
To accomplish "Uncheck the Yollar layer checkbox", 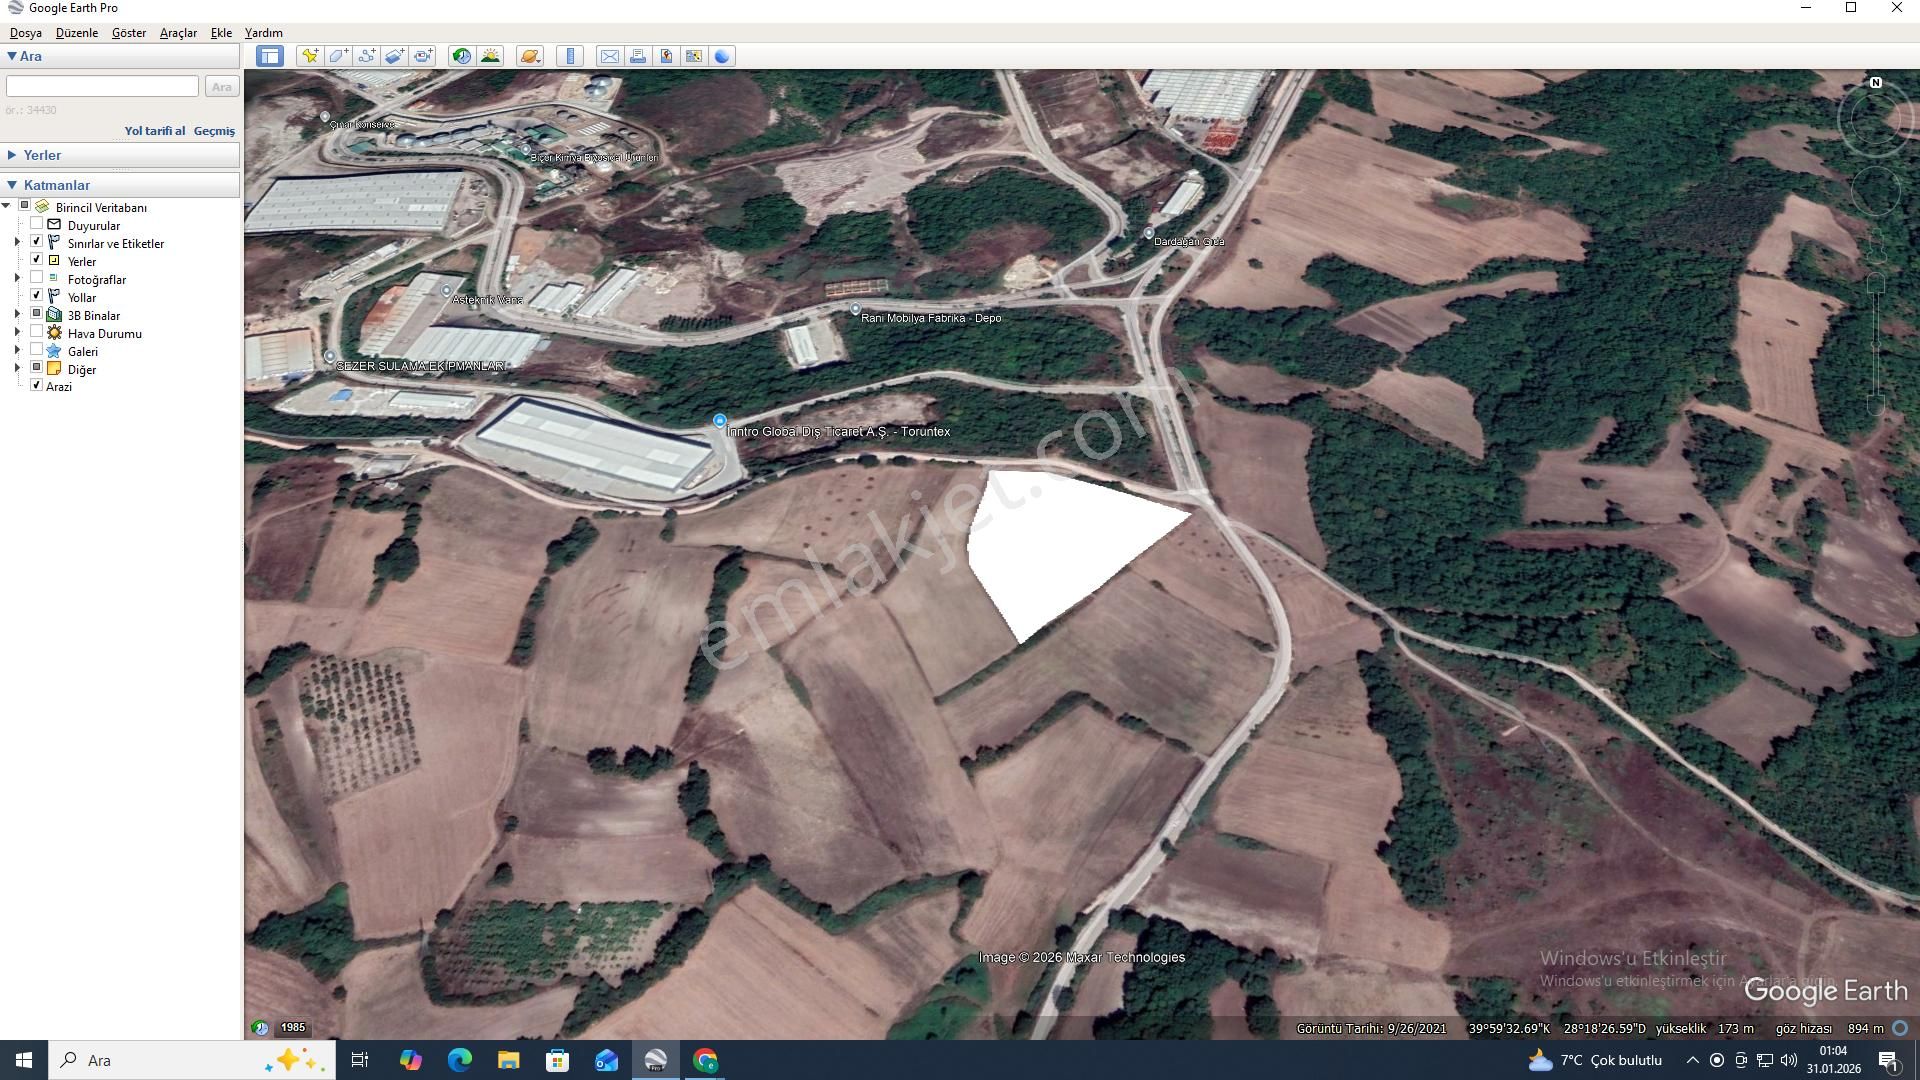I will click(x=37, y=296).
